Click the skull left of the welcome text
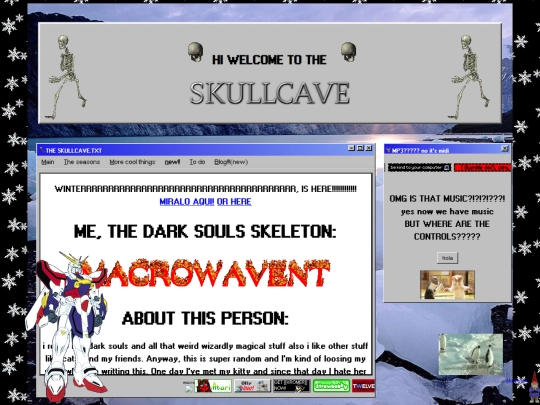This screenshot has height=405, width=540. pos(196,52)
